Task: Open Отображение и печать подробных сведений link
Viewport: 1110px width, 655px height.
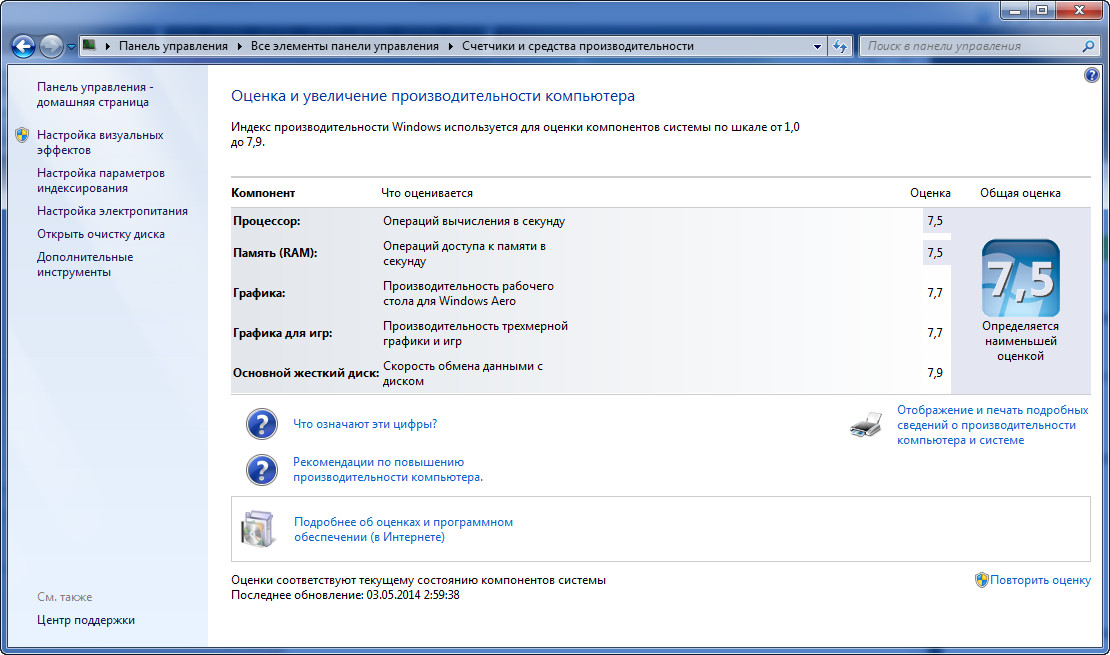Action: point(992,425)
